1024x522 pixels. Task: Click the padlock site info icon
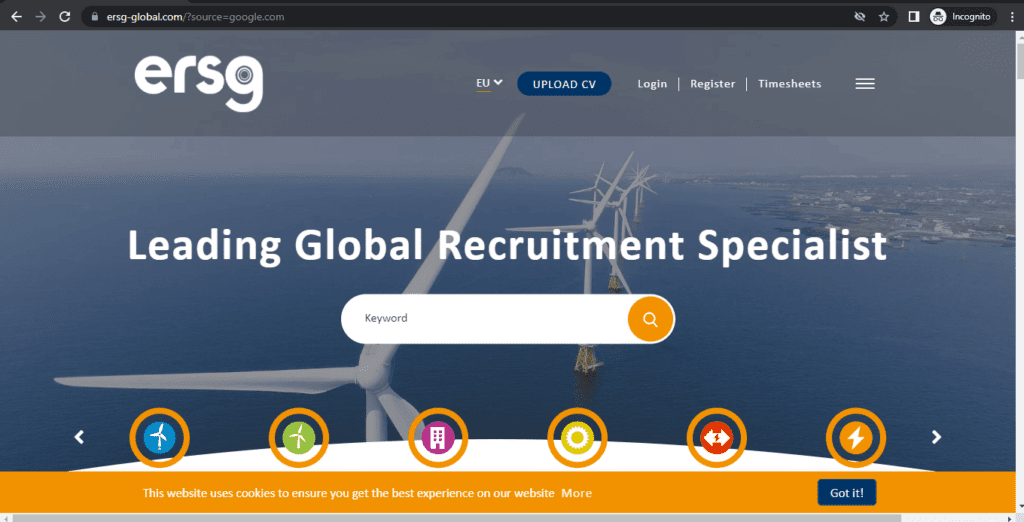click(x=95, y=16)
